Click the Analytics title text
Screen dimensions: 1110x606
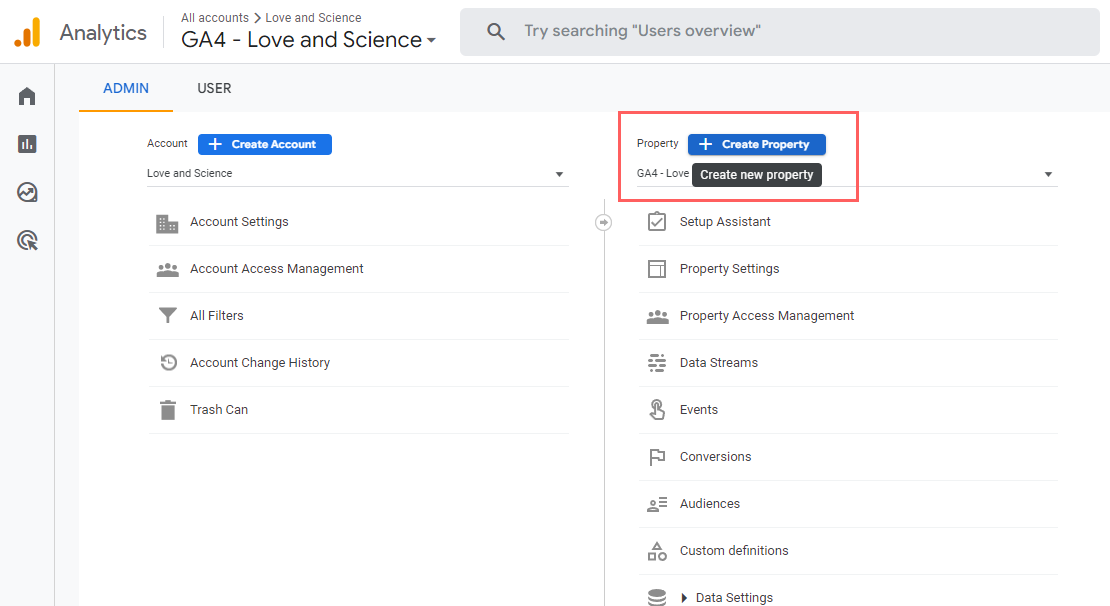click(103, 33)
